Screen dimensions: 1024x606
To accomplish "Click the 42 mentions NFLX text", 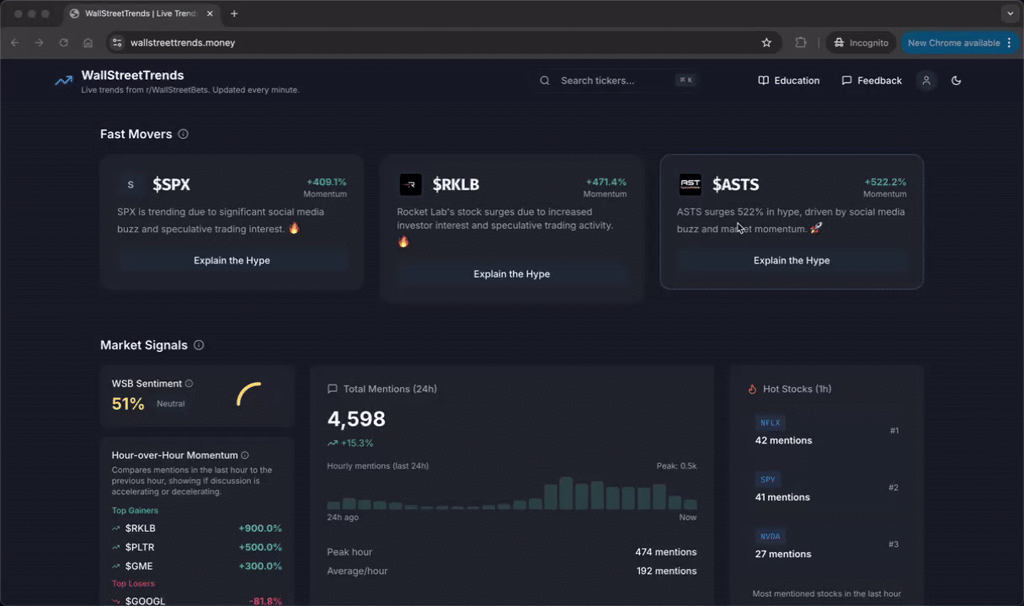I will (x=784, y=440).
